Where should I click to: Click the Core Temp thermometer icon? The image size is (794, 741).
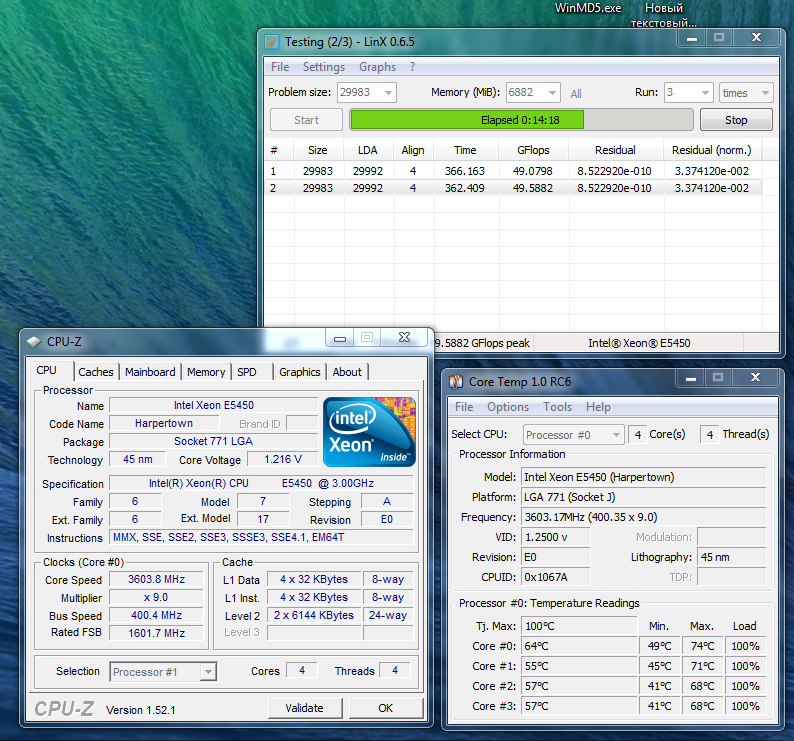point(456,381)
